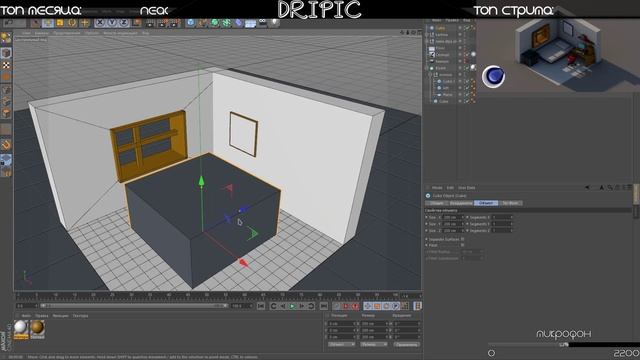Click the blue workplane icon in left sidebar
Viewport: 640px width, 360px height.
pos(6,159)
